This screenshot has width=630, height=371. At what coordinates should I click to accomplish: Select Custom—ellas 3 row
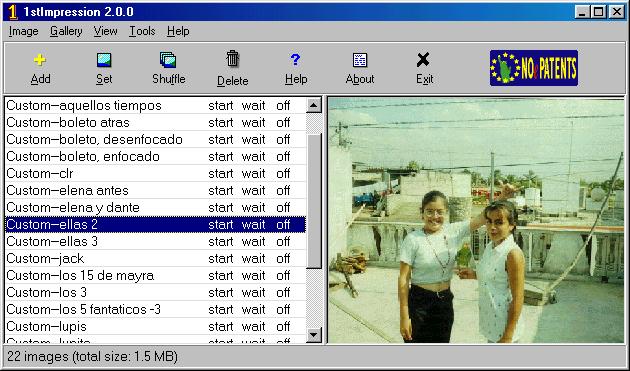click(x=155, y=241)
